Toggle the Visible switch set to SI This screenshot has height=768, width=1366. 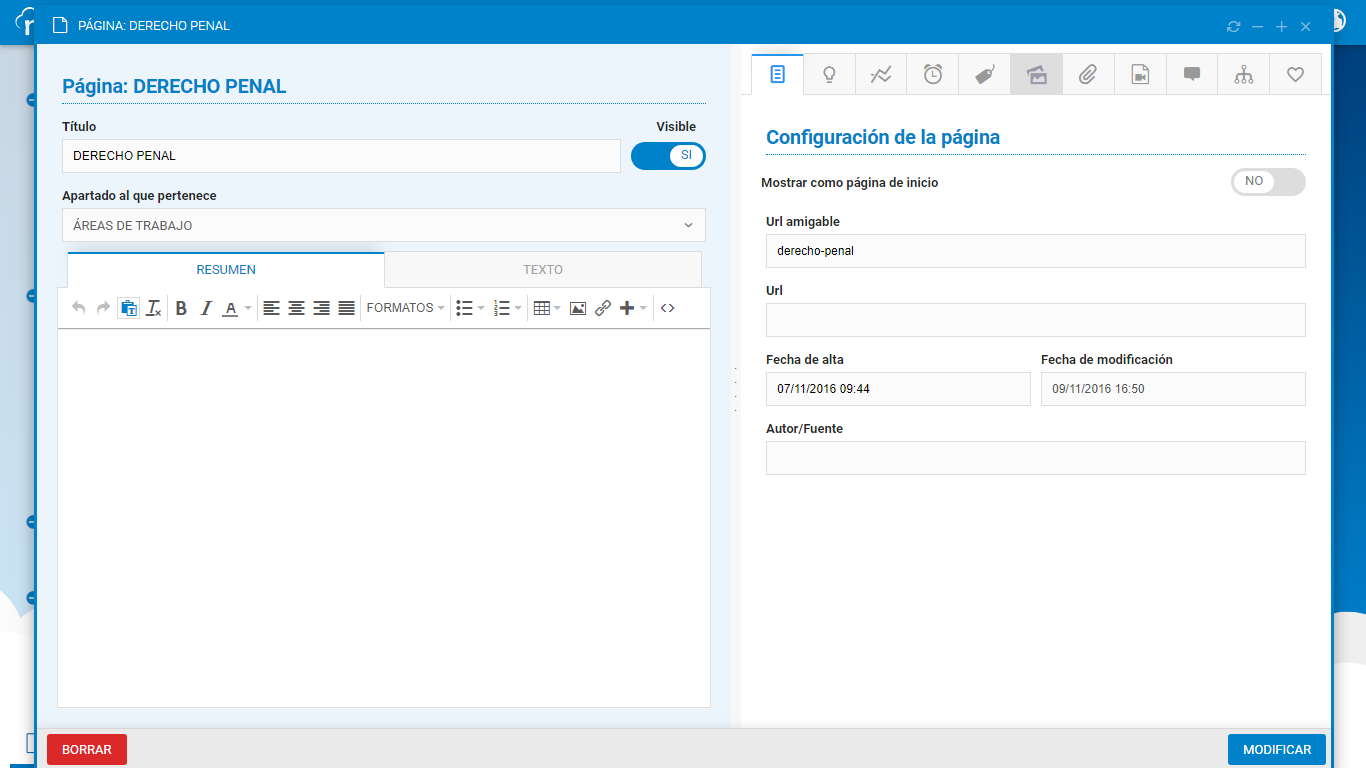click(x=668, y=155)
